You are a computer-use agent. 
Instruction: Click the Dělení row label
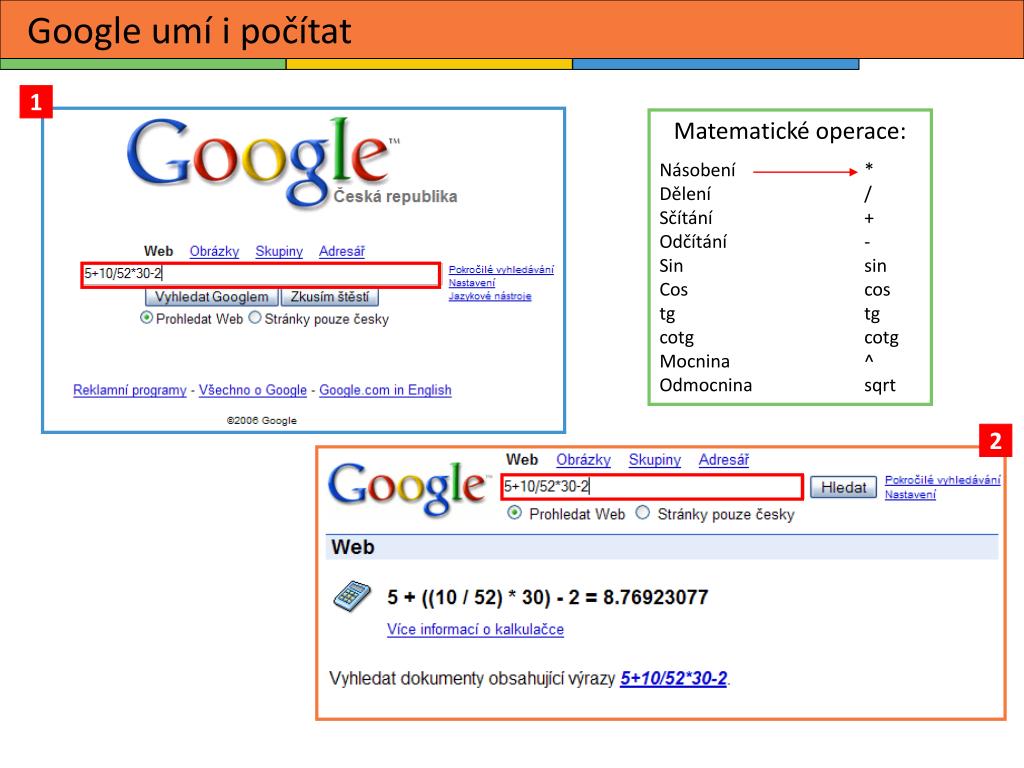click(685, 194)
